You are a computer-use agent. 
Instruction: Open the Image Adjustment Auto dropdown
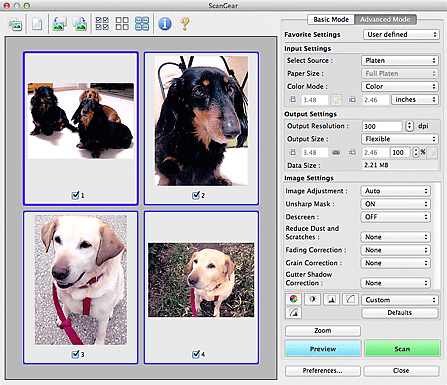point(396,191)
